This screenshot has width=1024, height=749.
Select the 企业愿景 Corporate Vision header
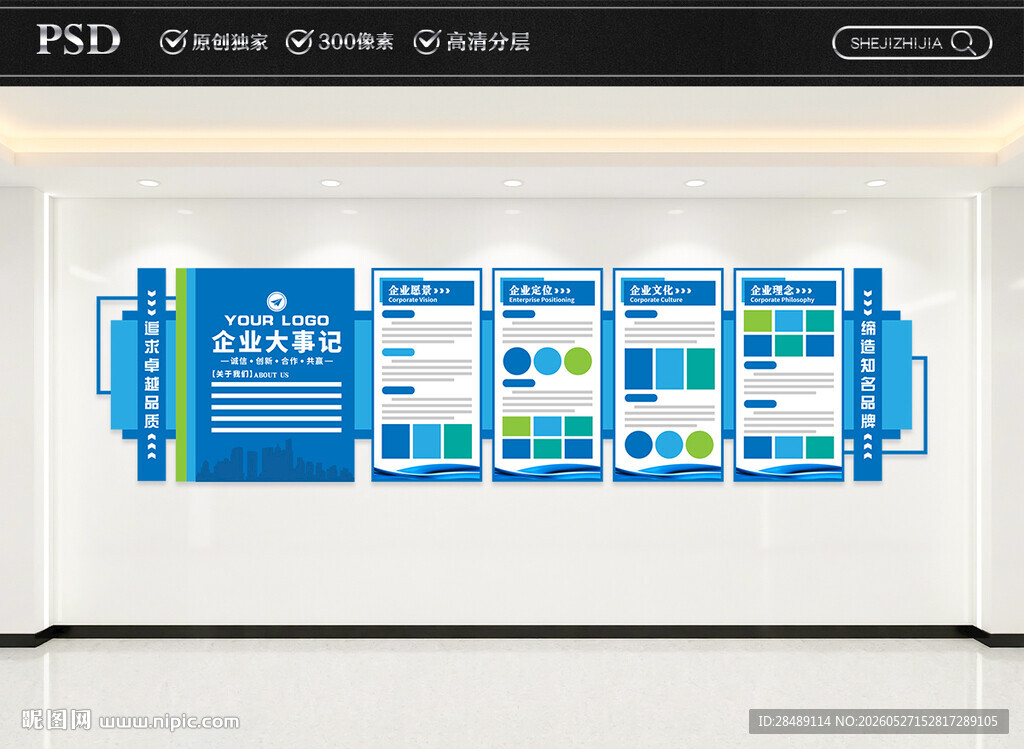coord(427,293)
